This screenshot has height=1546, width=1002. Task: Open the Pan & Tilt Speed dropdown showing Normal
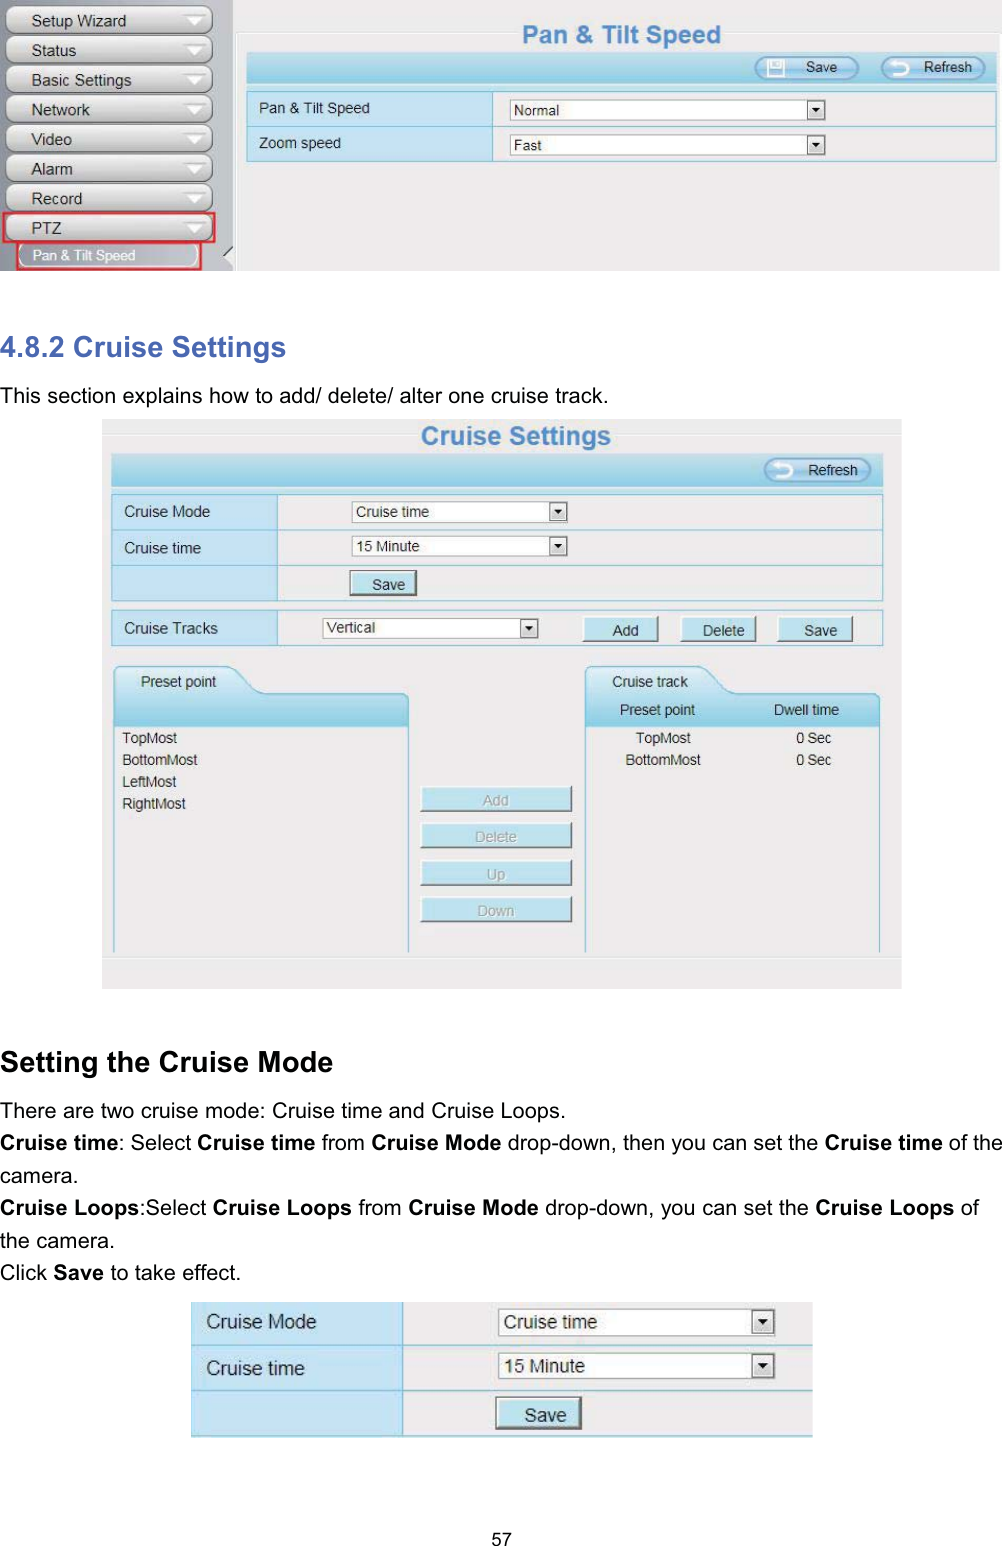(x=667, y=110)
